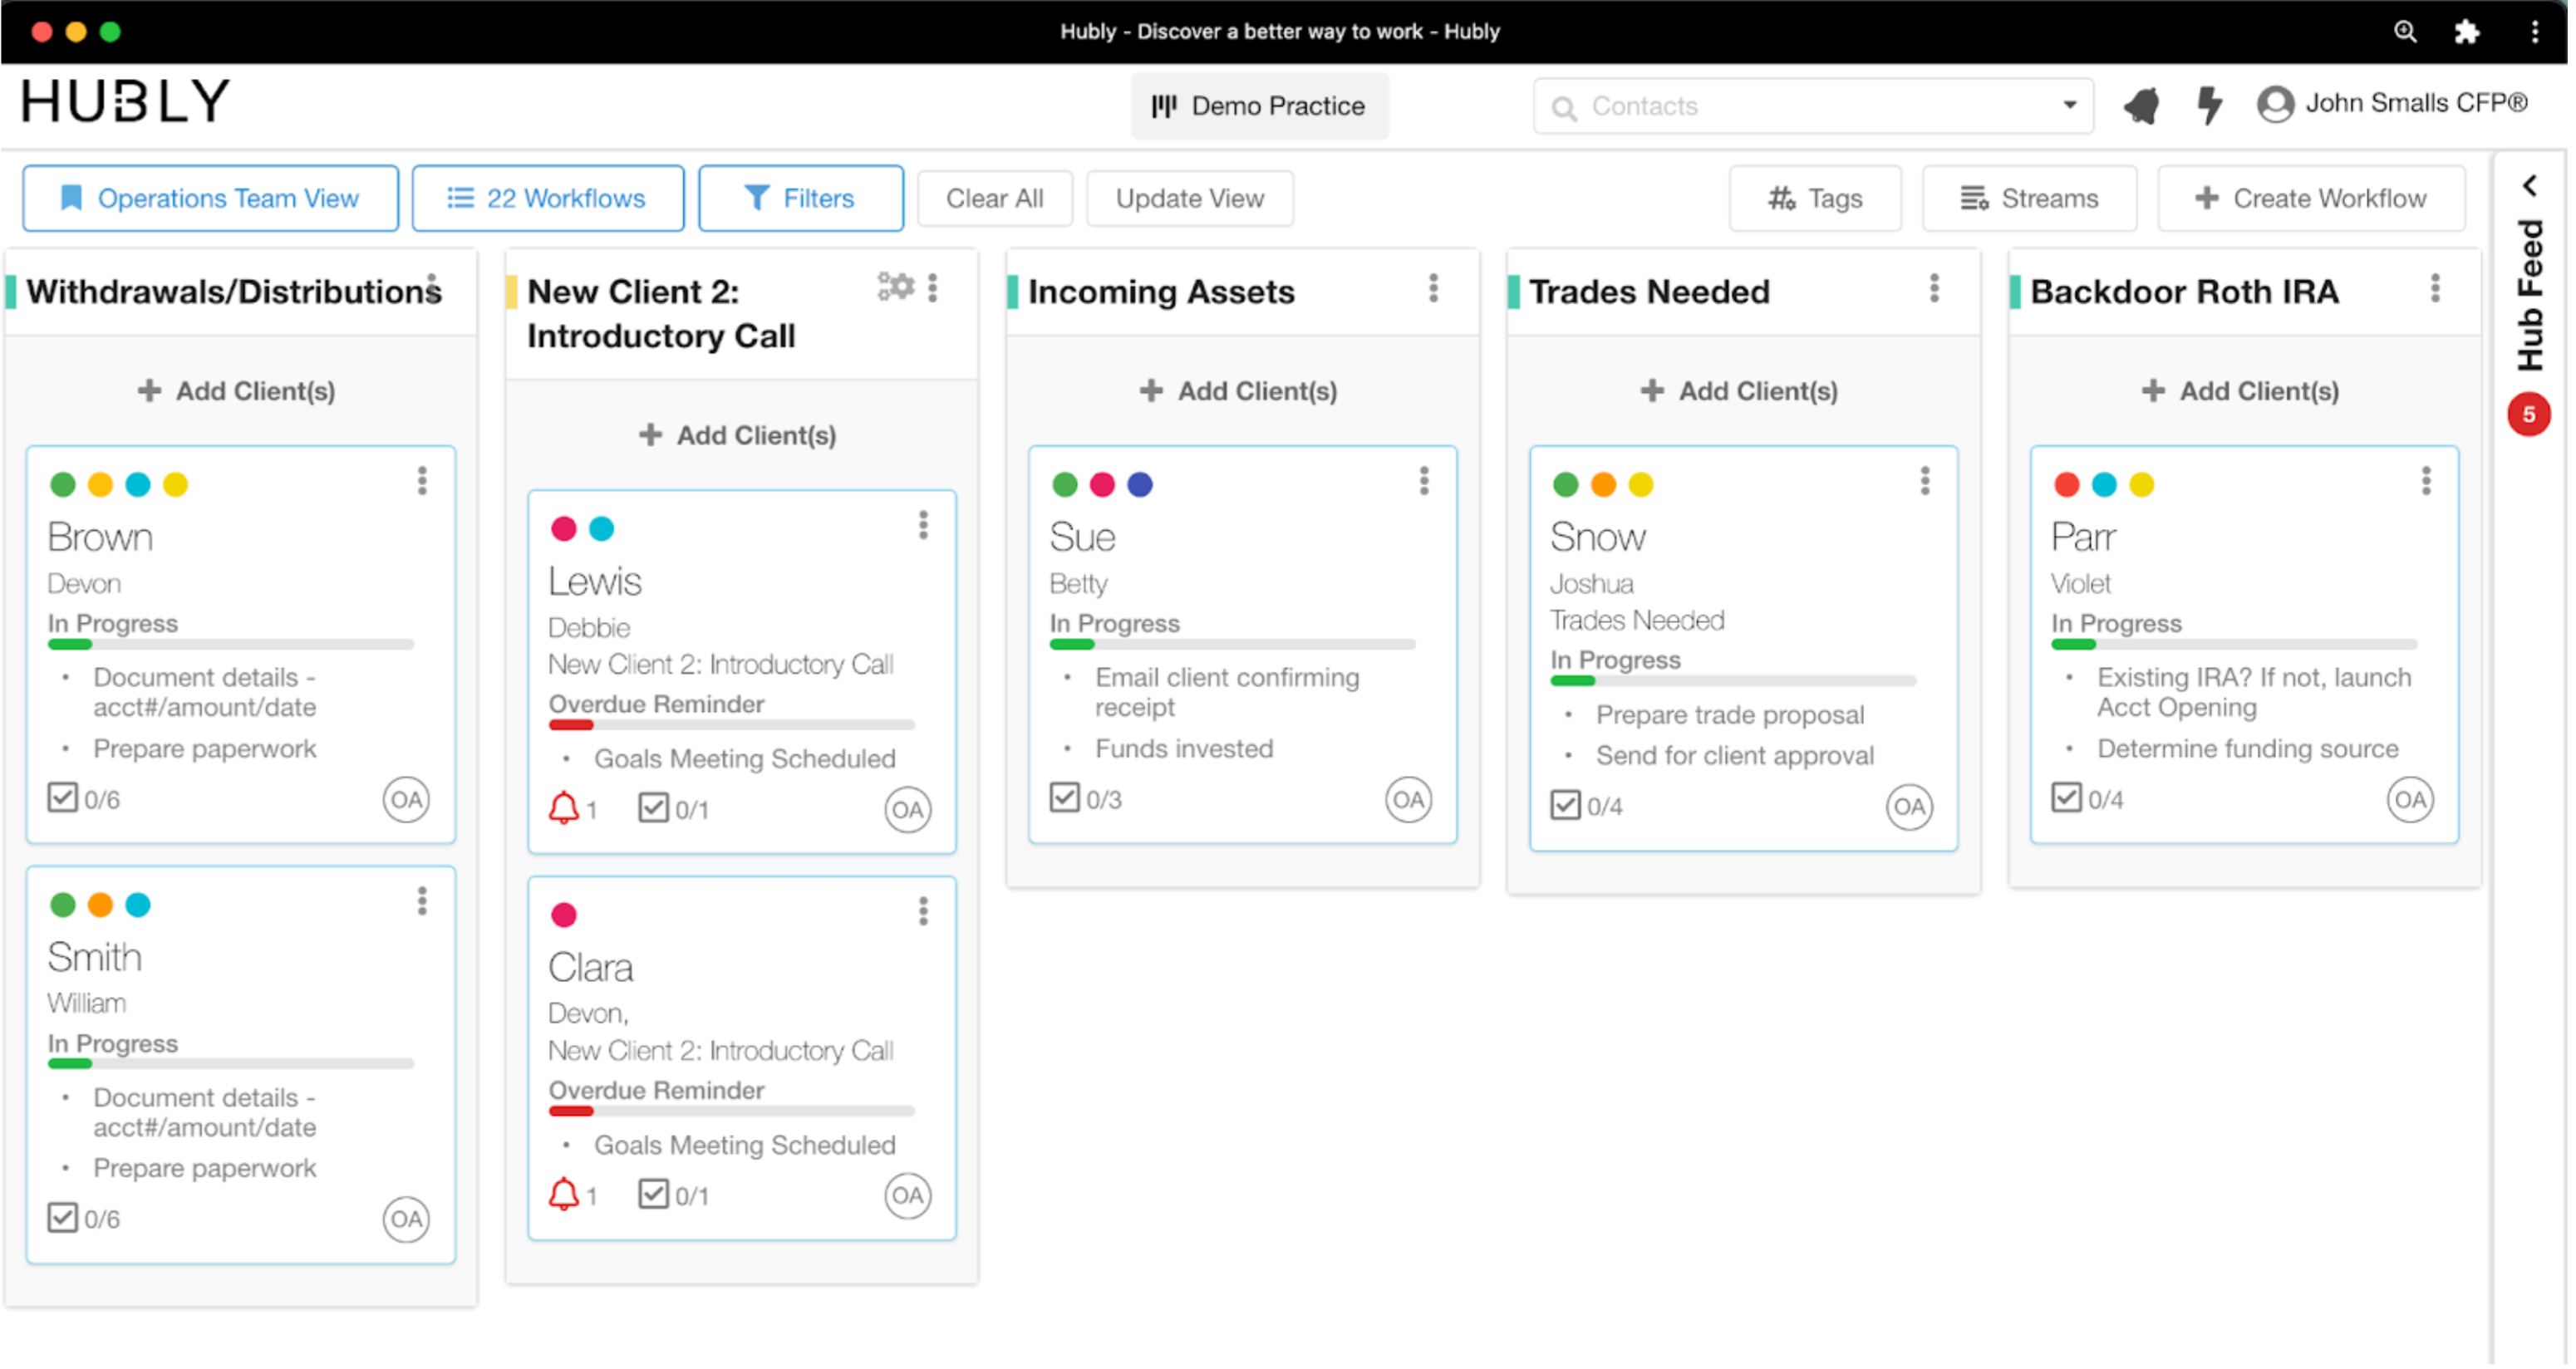Toggle task checkbox 0/6 on Brown card
Image resolution: width=2576 pixels, height=1369 pixels.
[62, 798]
